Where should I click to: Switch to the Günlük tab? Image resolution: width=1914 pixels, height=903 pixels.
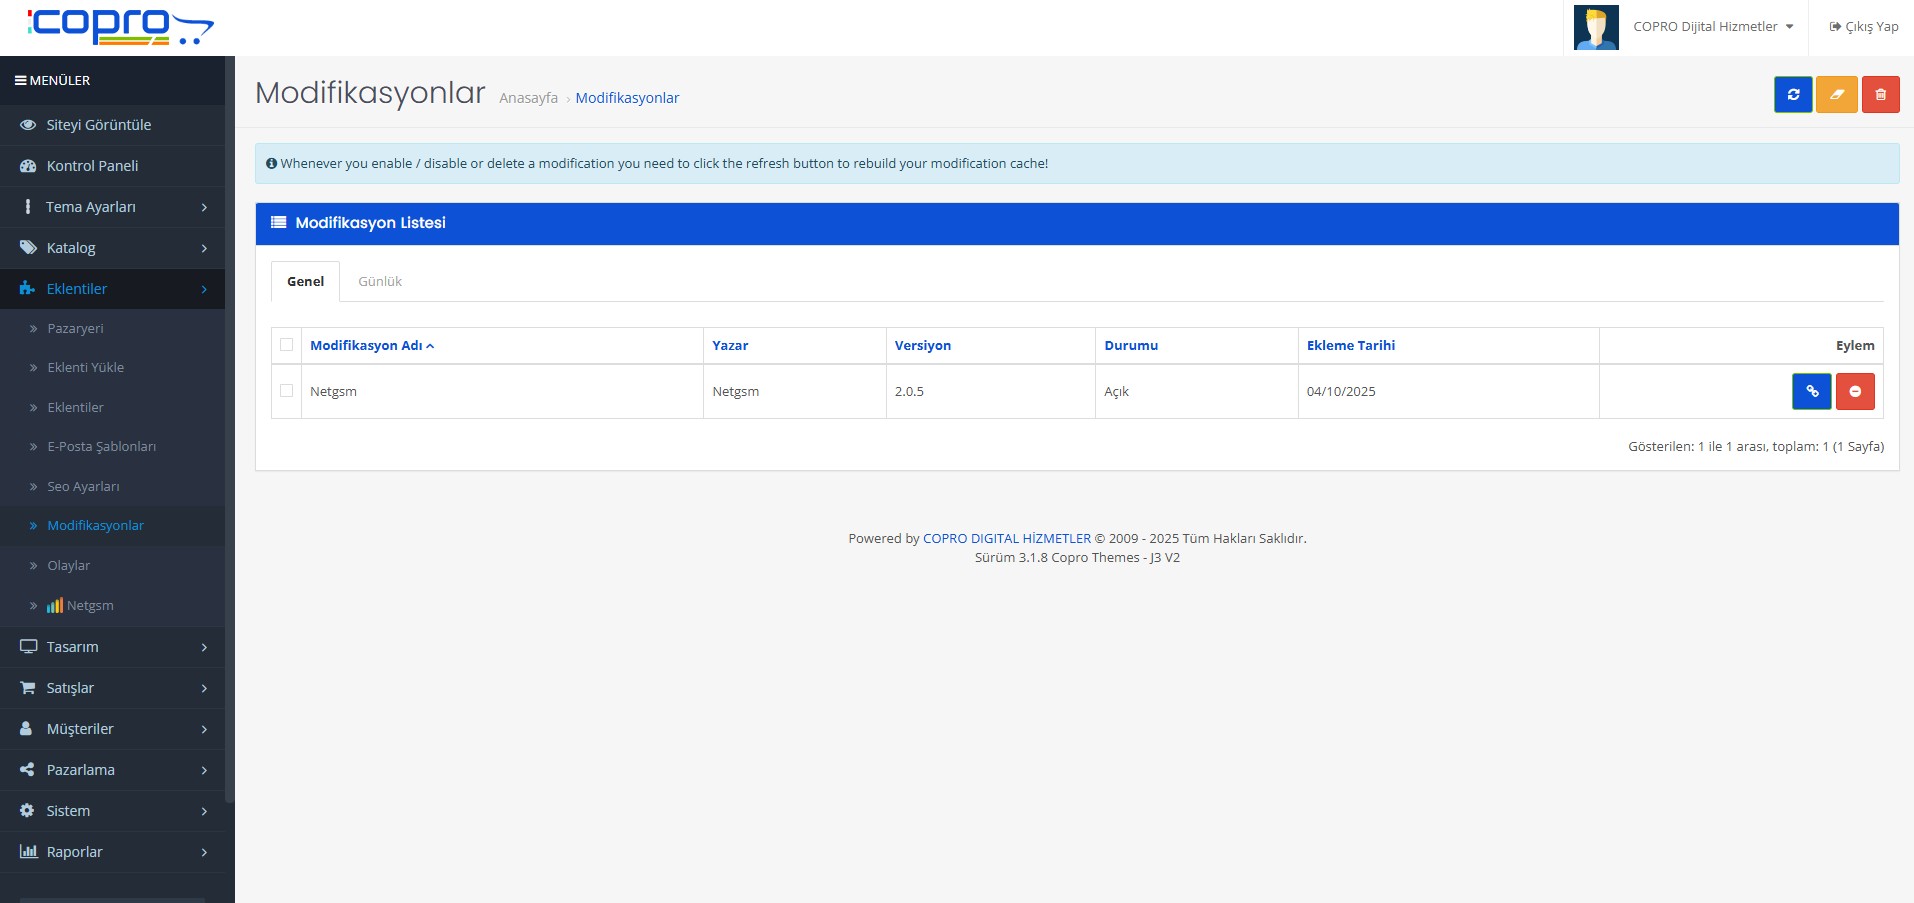tap(380, 282)
